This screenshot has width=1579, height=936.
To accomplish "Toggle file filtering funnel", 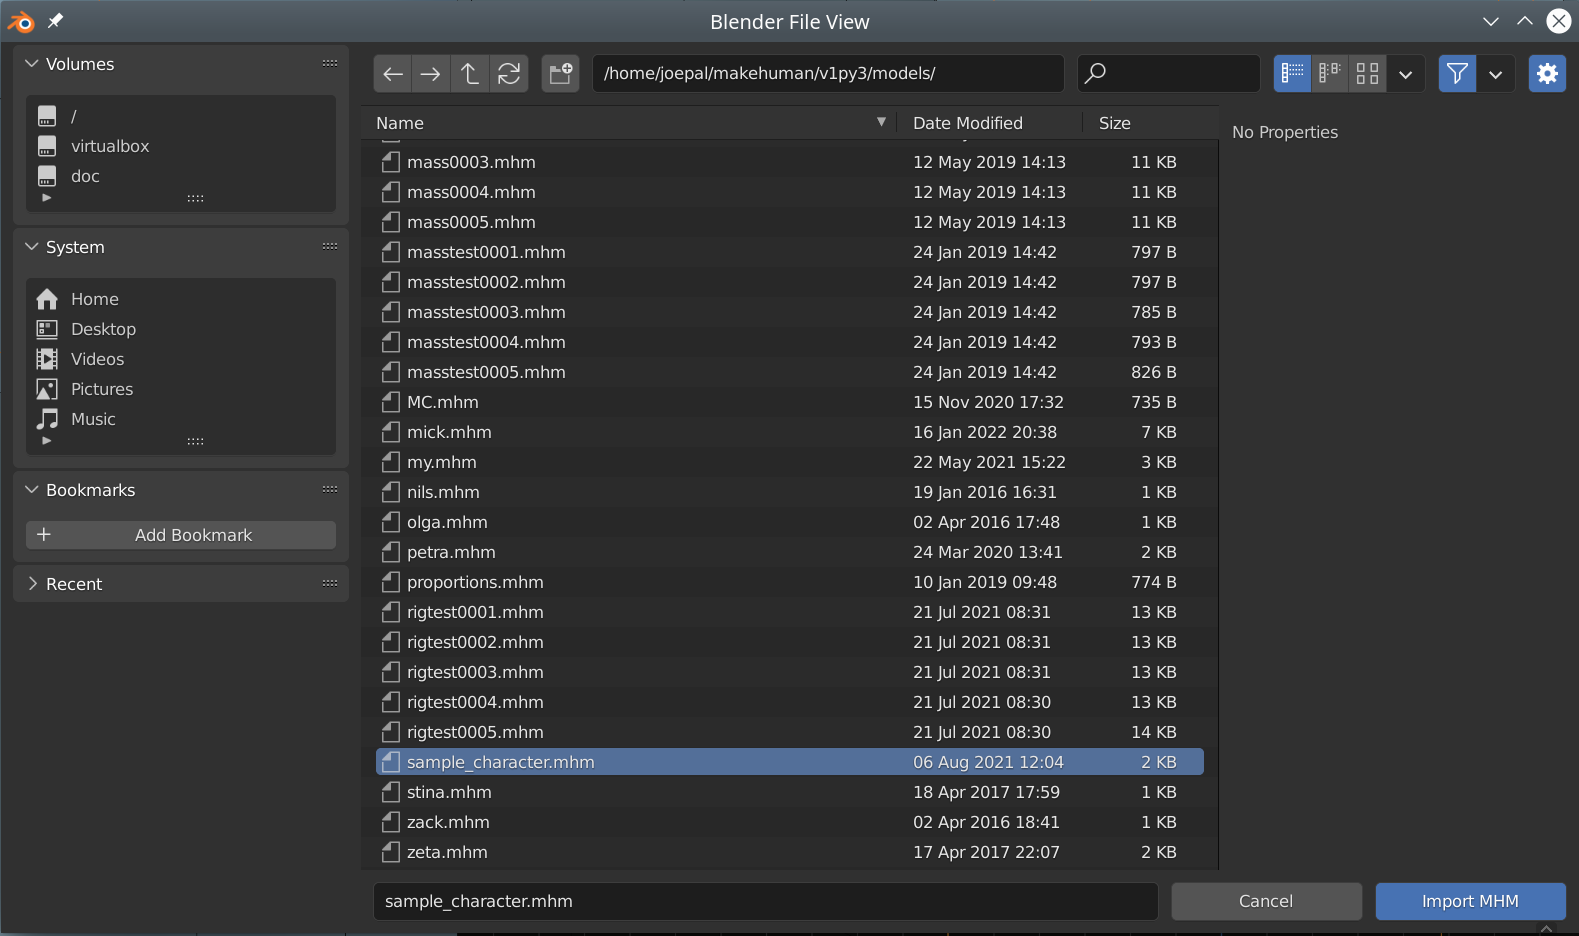I will 1457,73.
